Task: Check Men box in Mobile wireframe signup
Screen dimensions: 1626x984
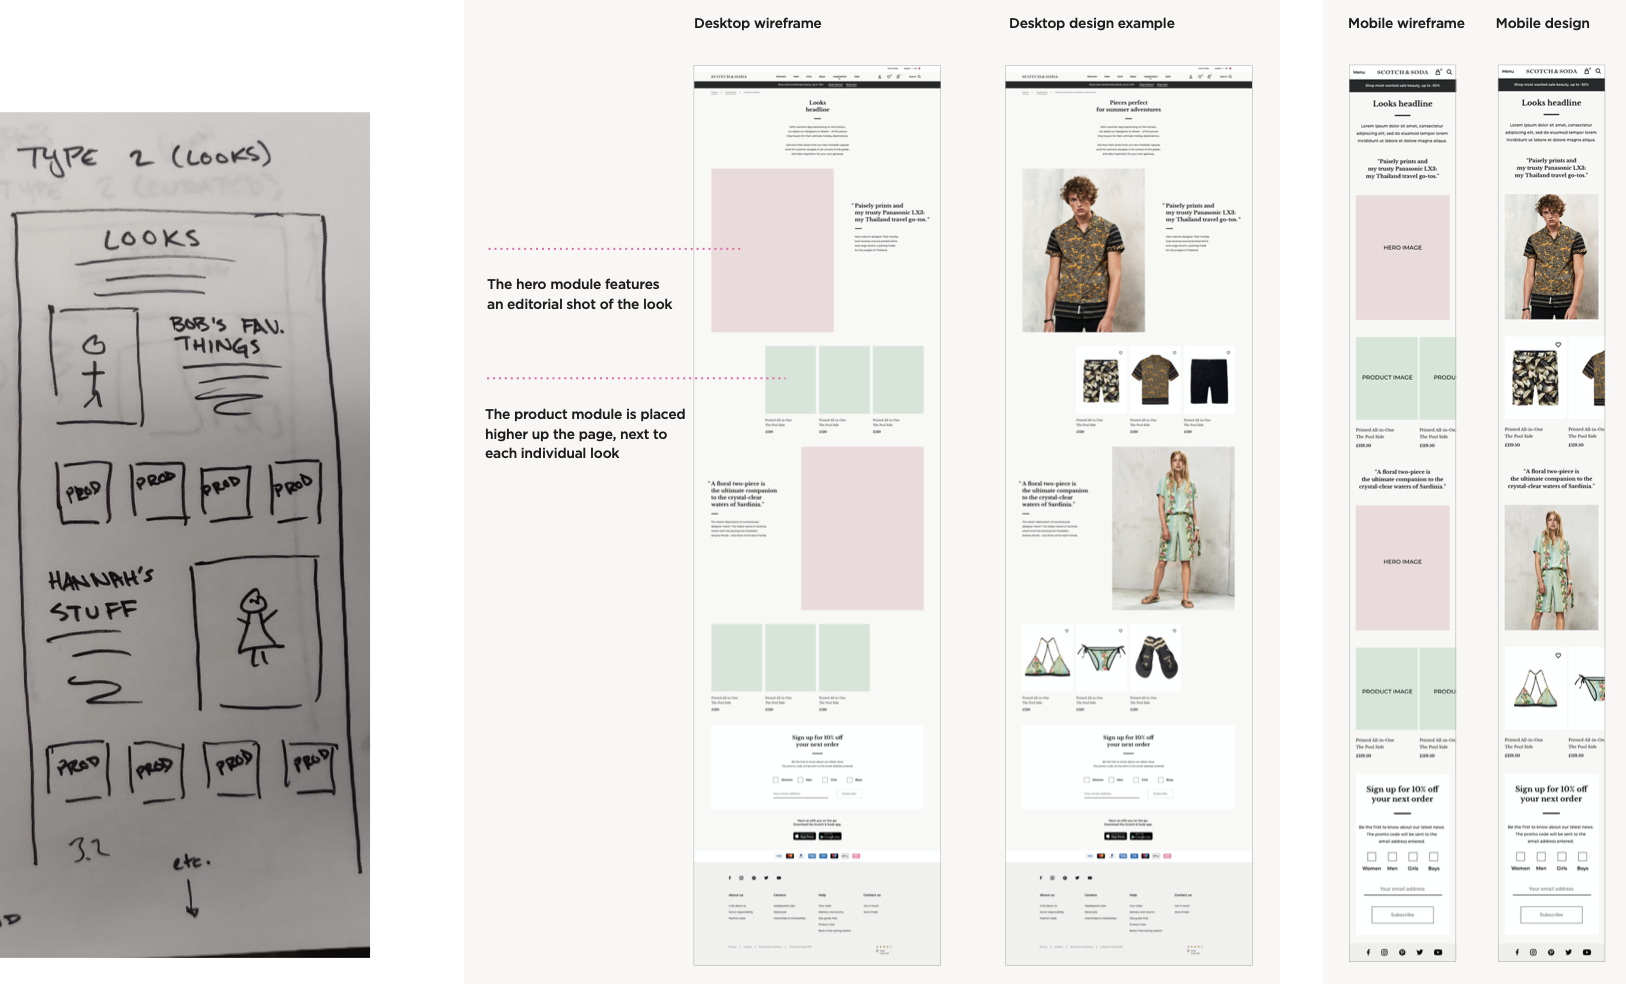Action: (1392, 857)
